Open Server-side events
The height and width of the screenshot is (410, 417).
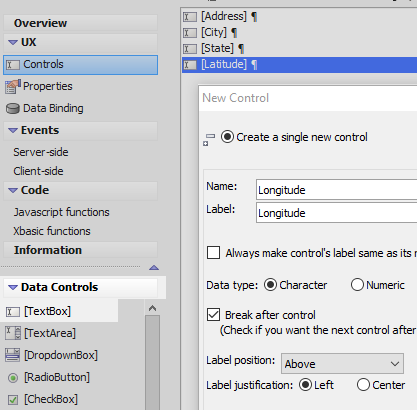[41, 152]
